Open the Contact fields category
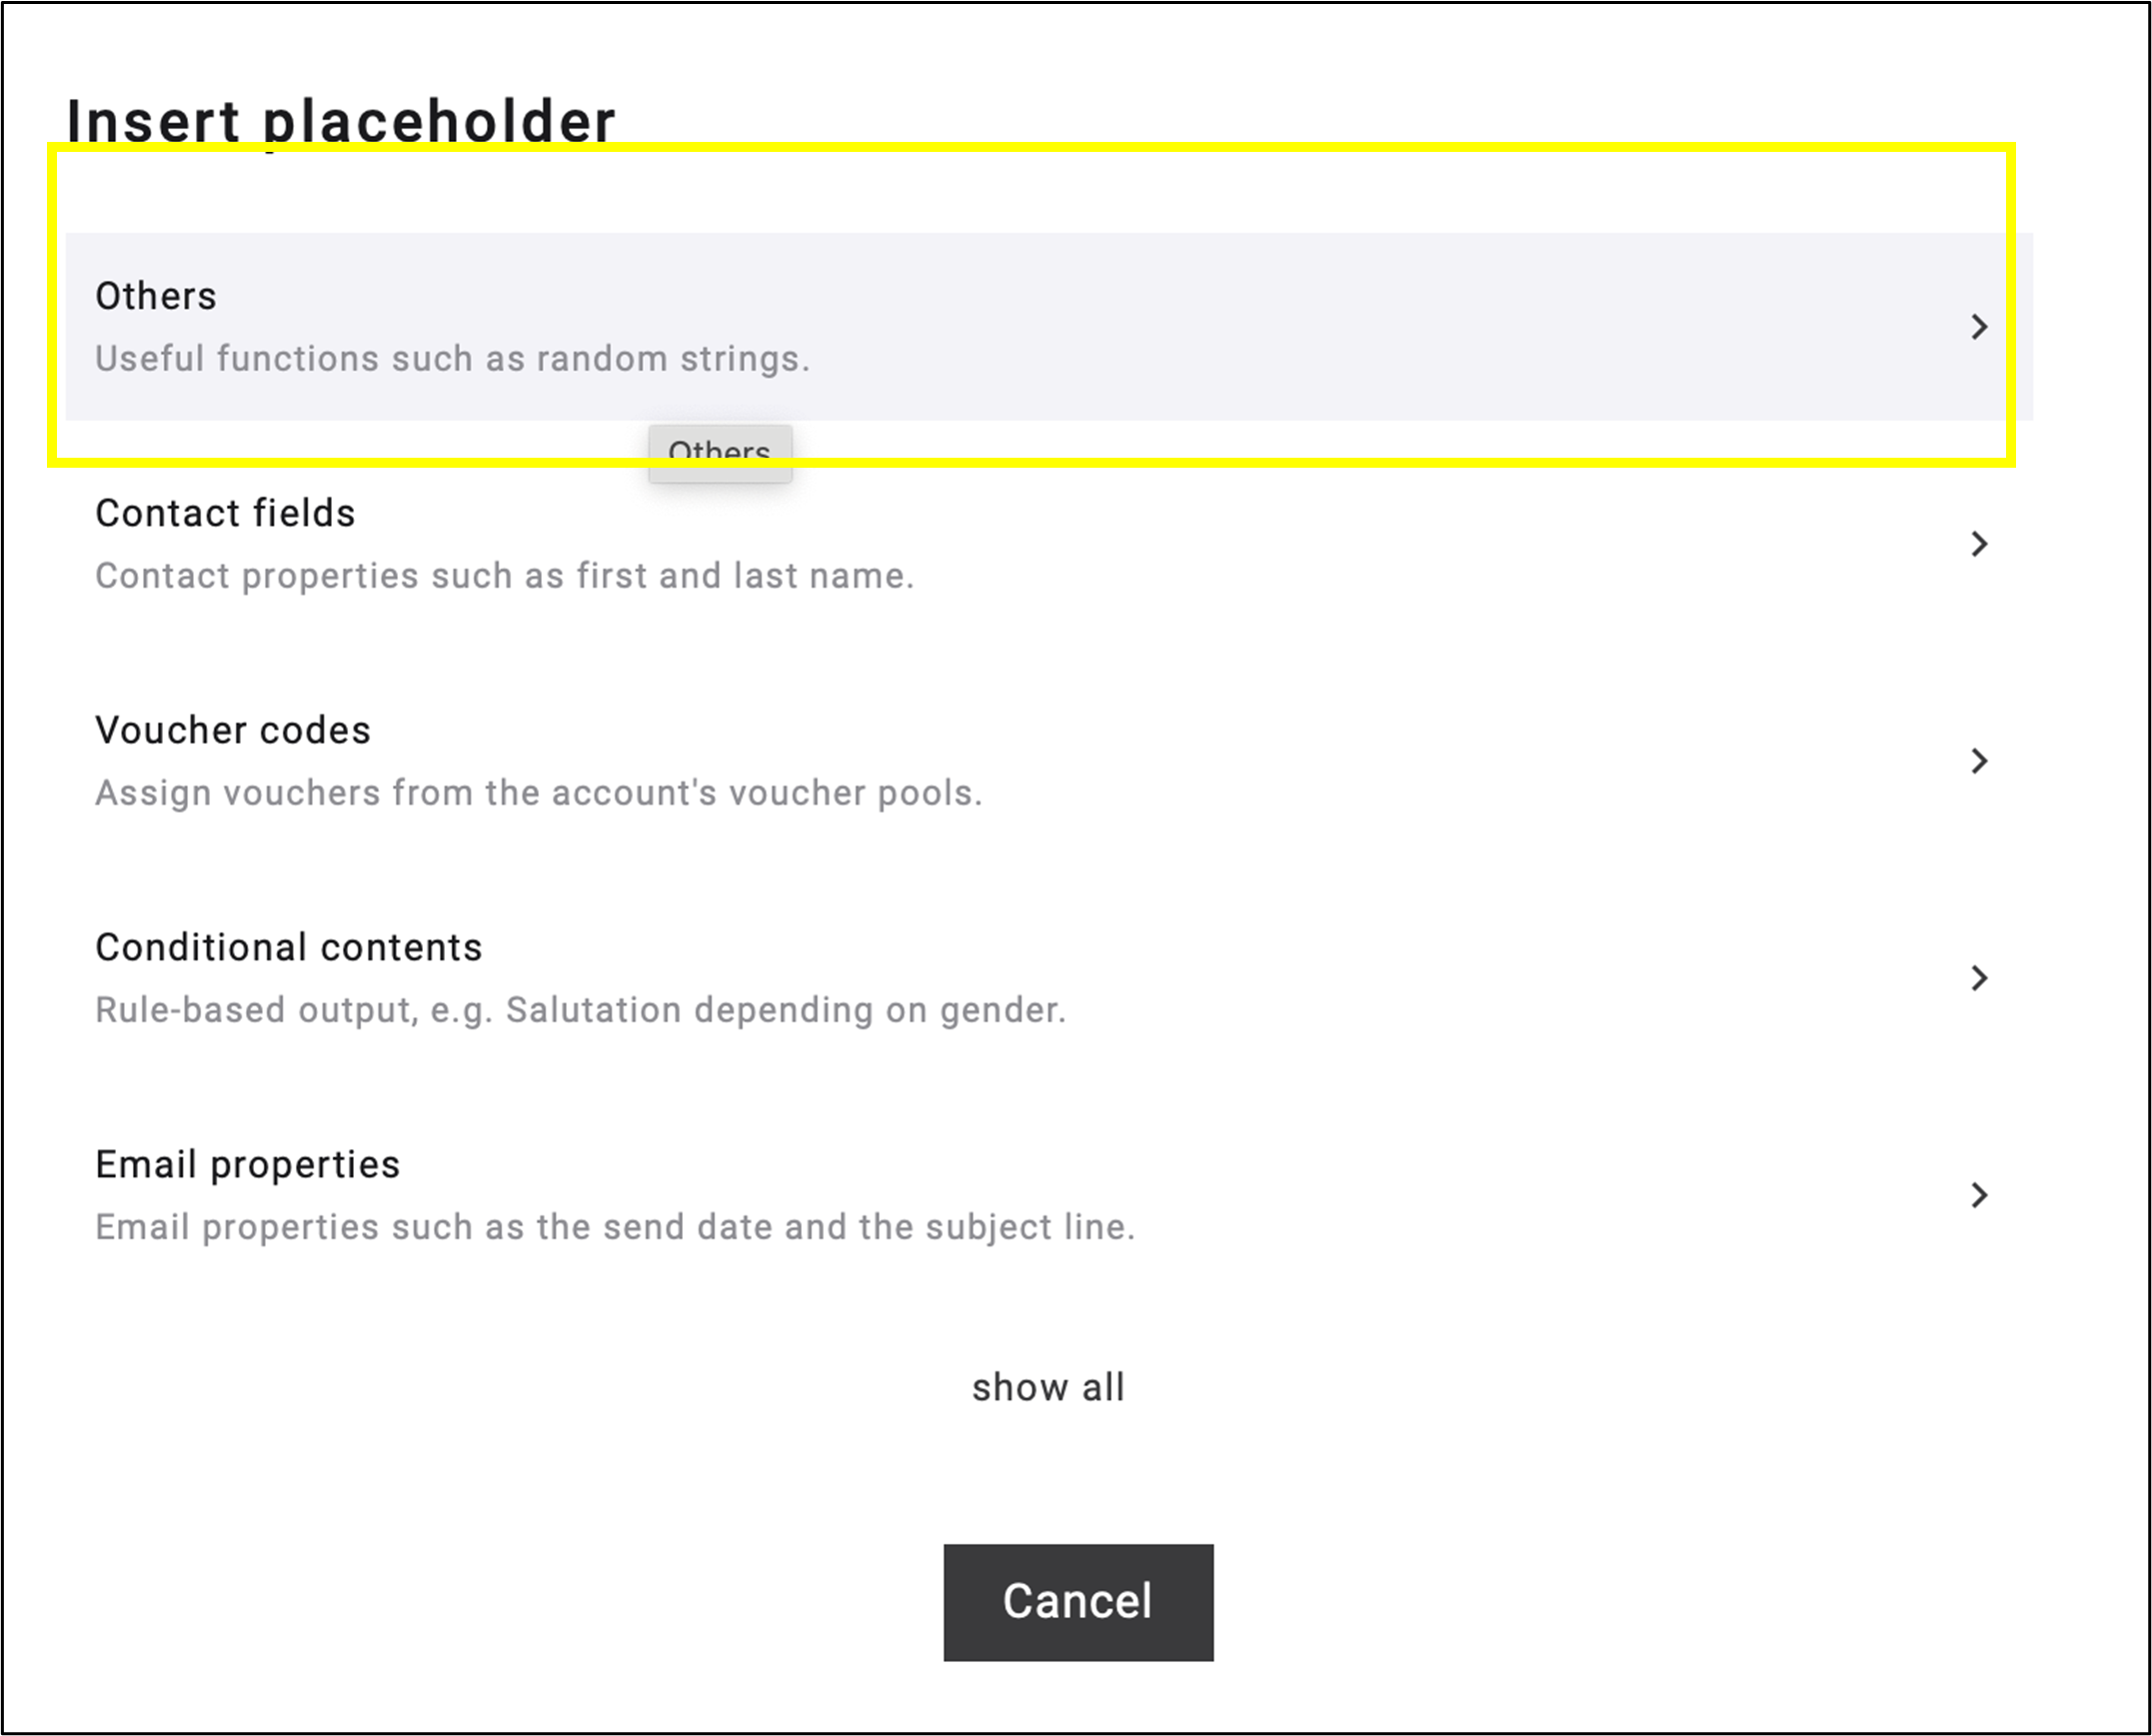The image size is (2152, 1736). [1049, 544]
